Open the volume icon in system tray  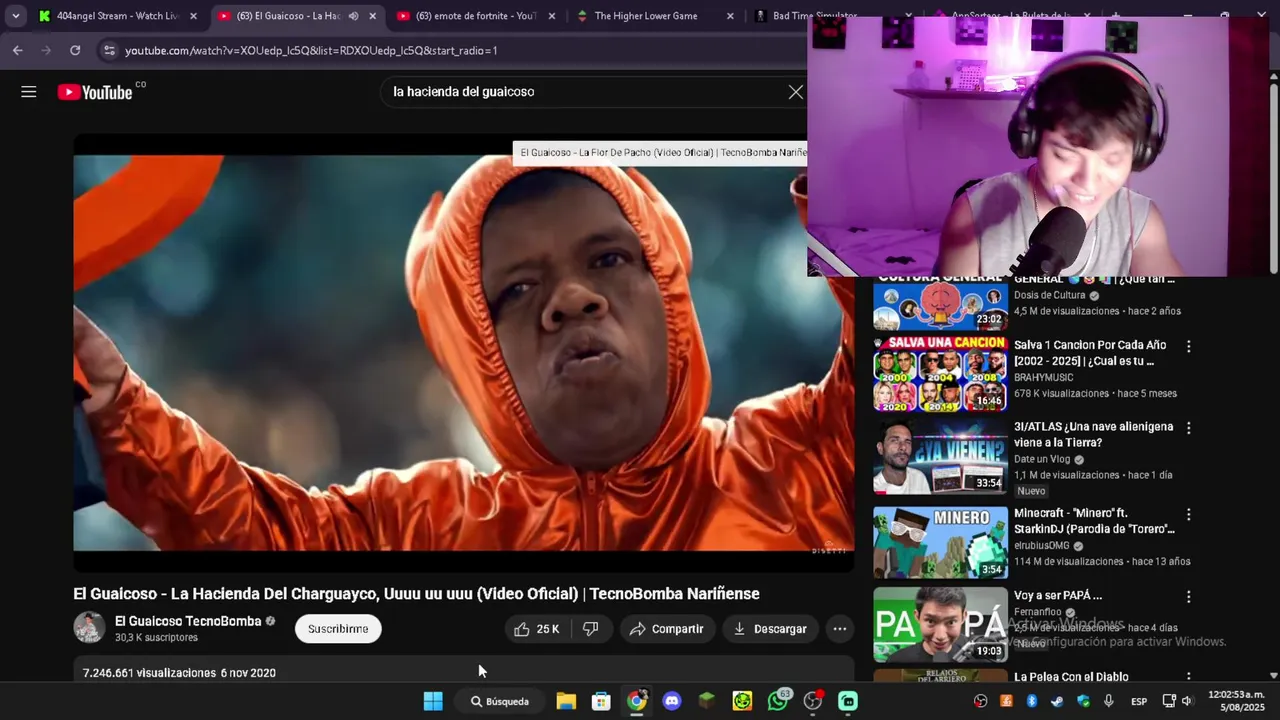[1187, 701]
